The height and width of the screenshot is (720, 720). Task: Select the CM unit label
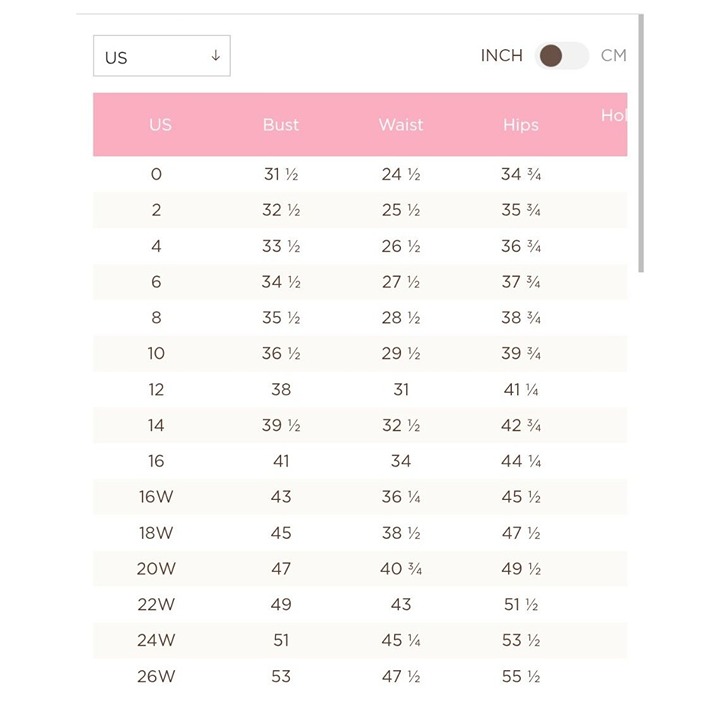pyautogui.click(x=613, y=56)
